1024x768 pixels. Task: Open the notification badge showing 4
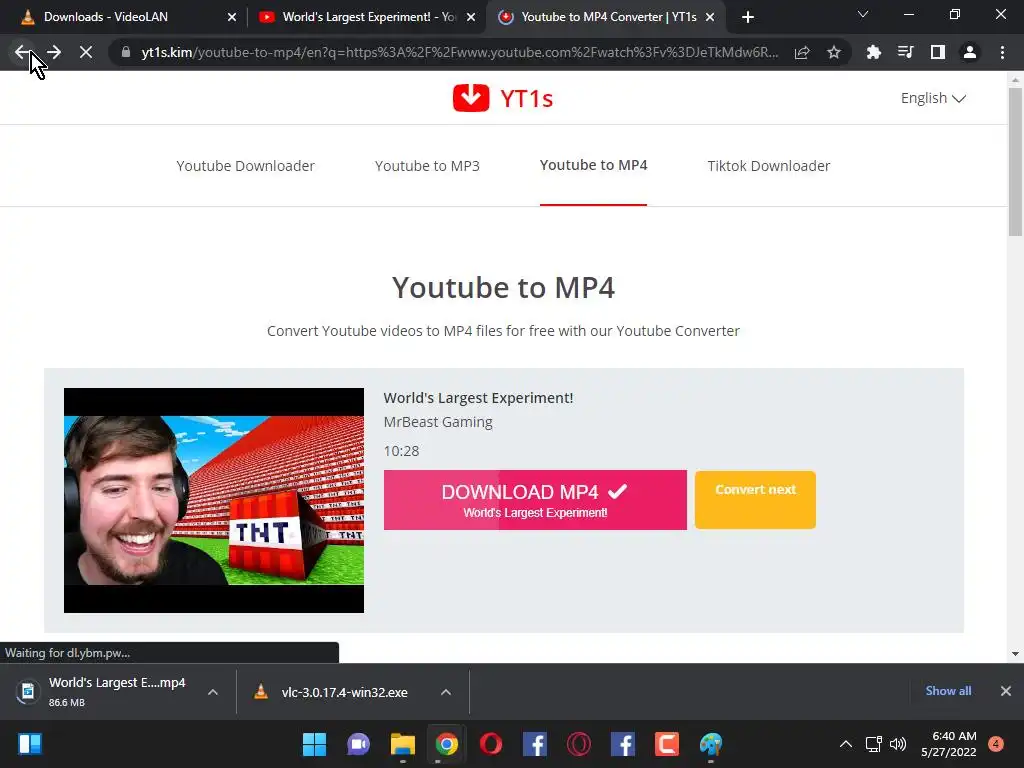pyautogui.click(x=996, y=744)
